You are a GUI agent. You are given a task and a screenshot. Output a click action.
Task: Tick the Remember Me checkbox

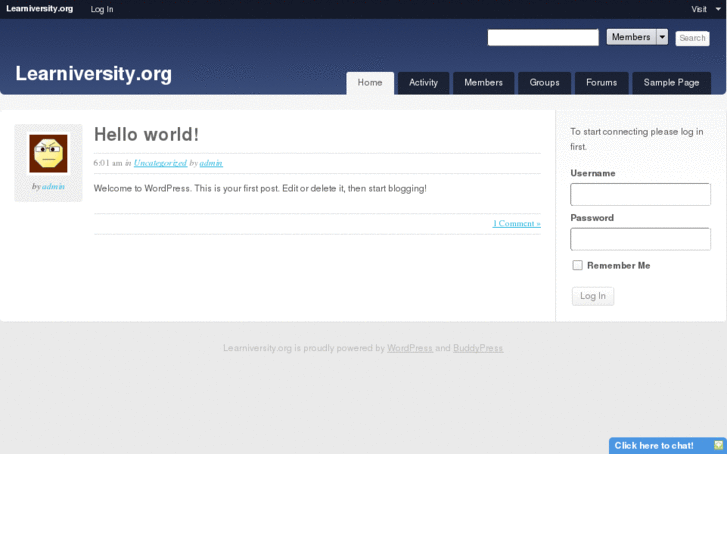(577, 265)
